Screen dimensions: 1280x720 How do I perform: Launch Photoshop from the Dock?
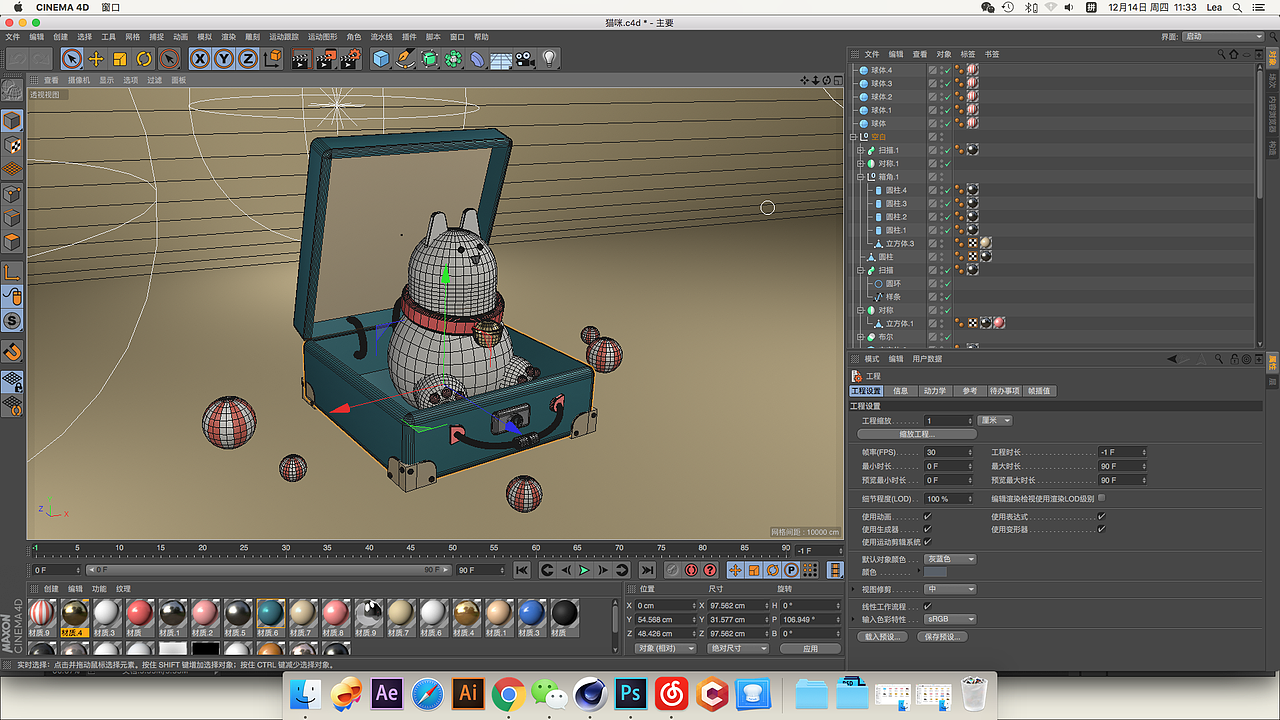tap(631, 693)
